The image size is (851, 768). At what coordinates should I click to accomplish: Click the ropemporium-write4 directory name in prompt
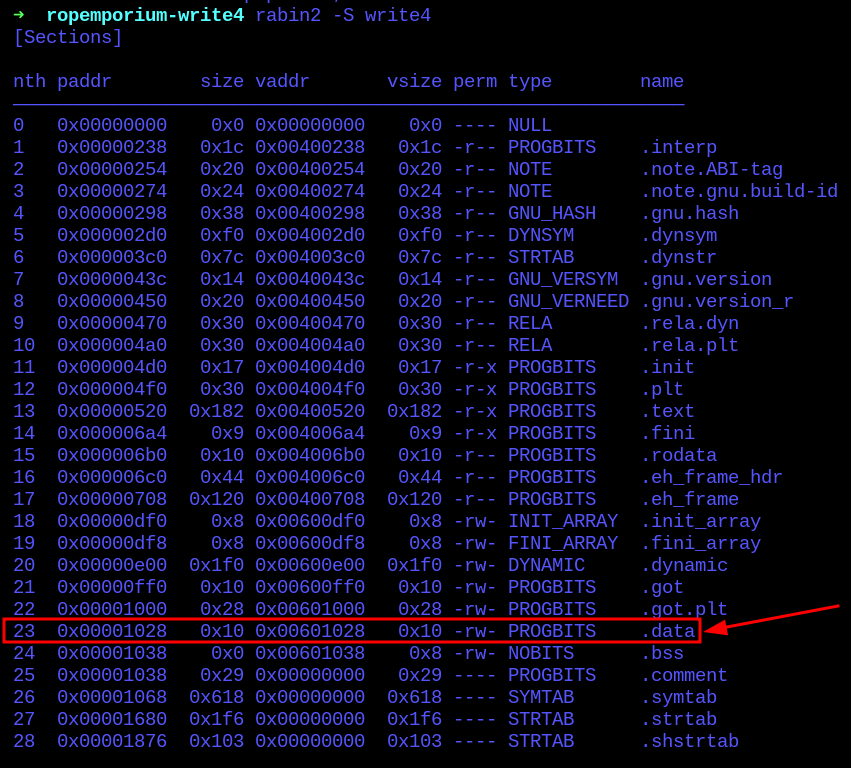pos(145,15)
